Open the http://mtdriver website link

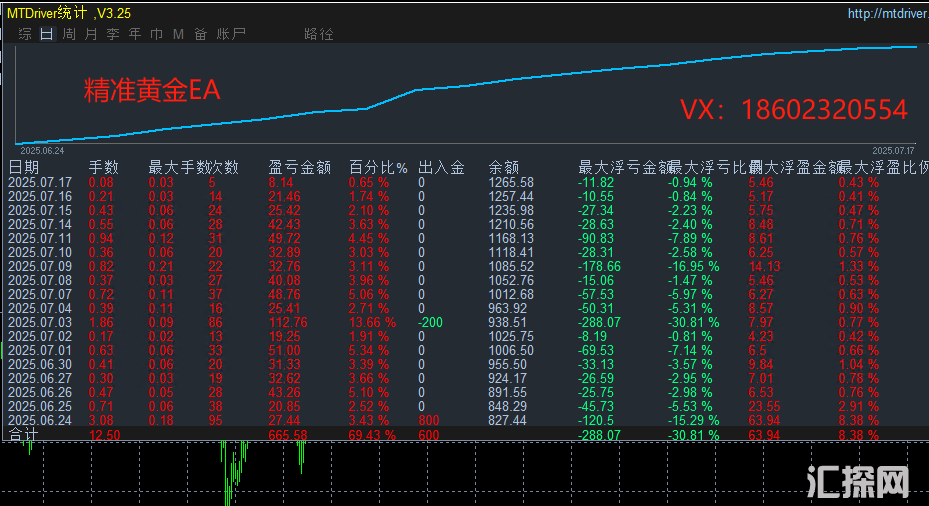tap(888, 13)
